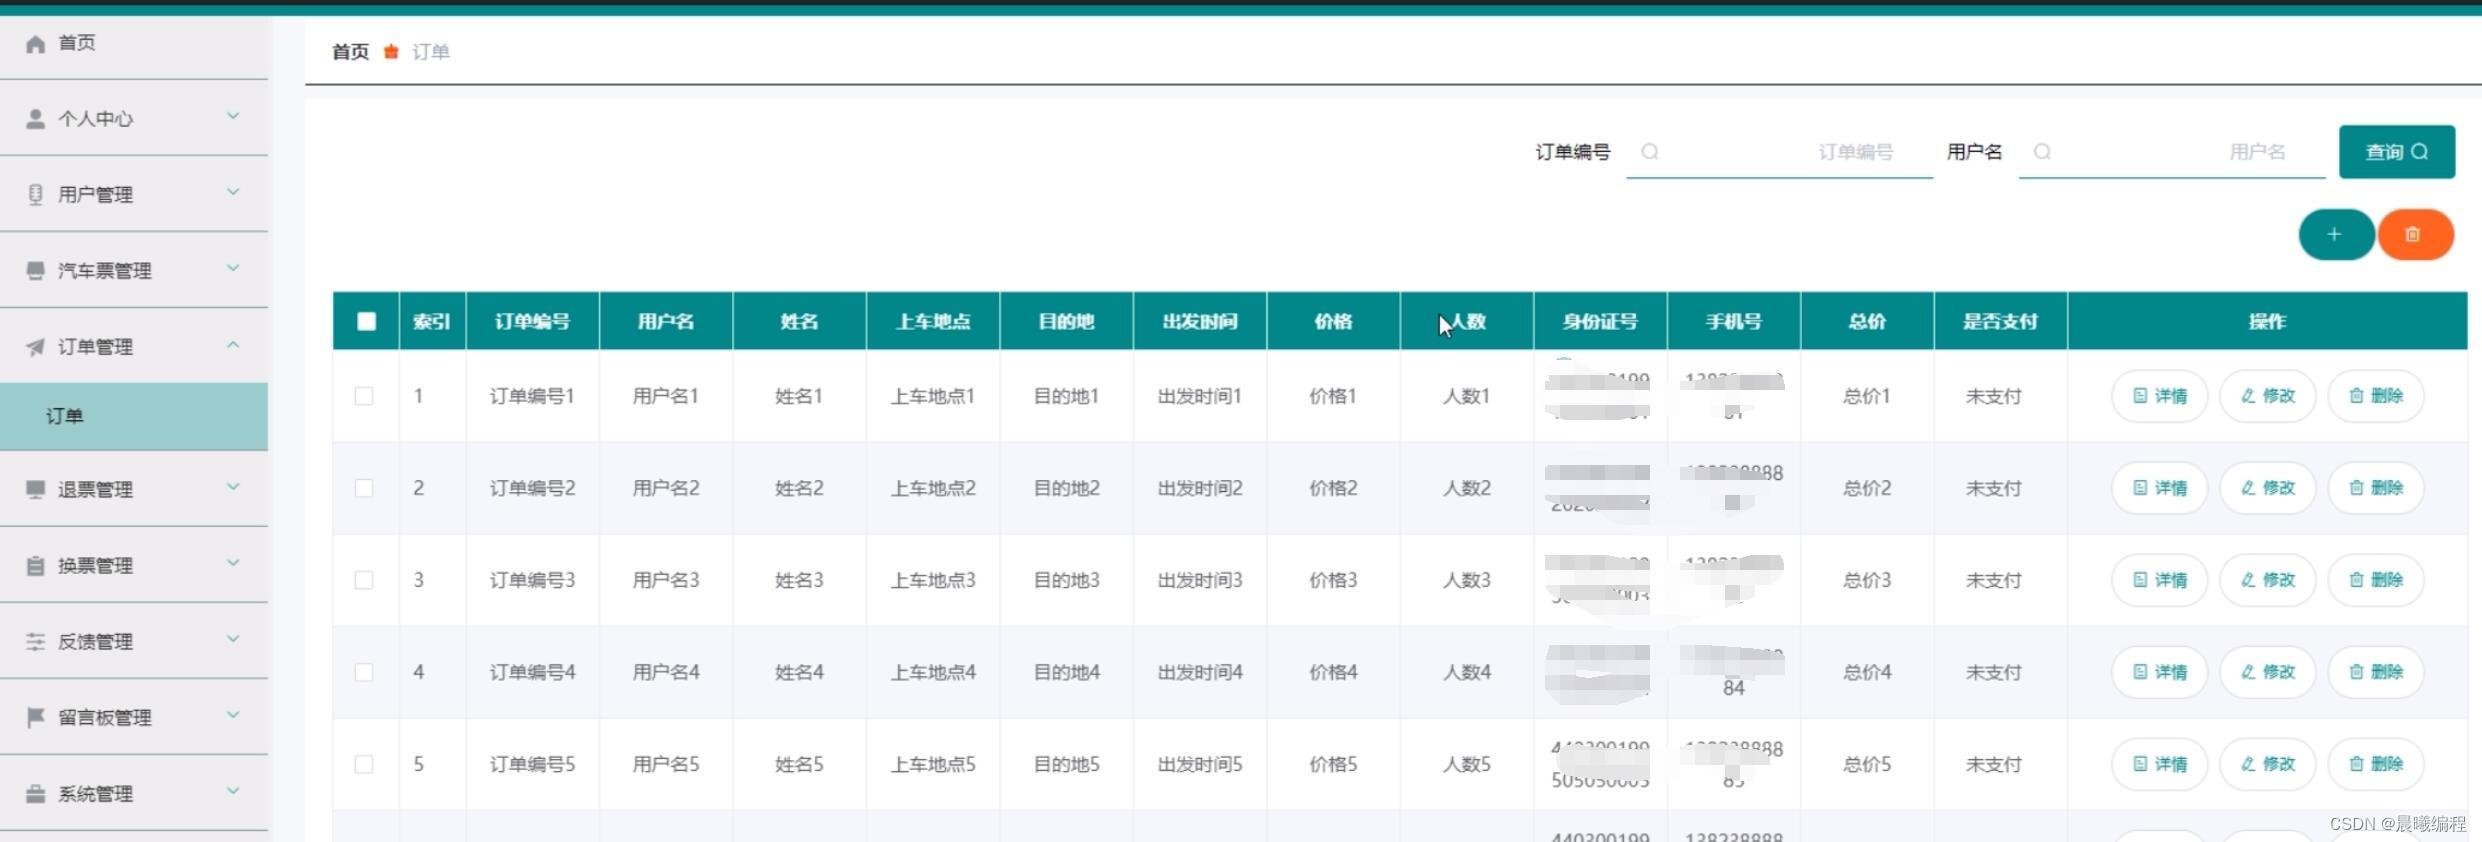Click 删除 for order row 1
Screen dimensions: 2482x842
[2375, 396]
